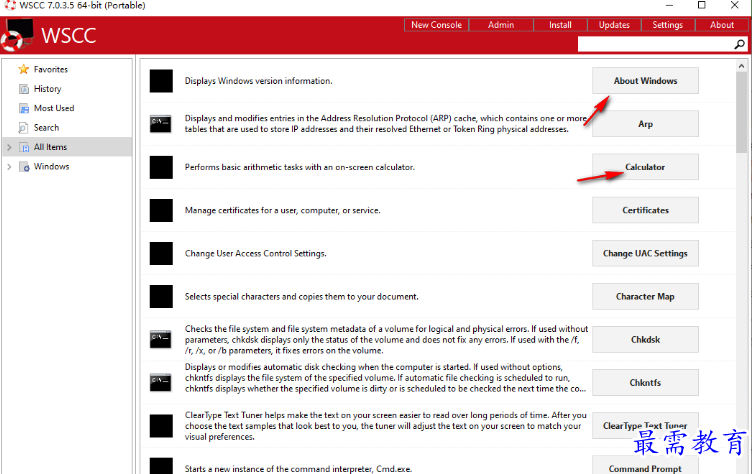
Task: Click the All Items sidebar icon
Action: tap(24, 147)
